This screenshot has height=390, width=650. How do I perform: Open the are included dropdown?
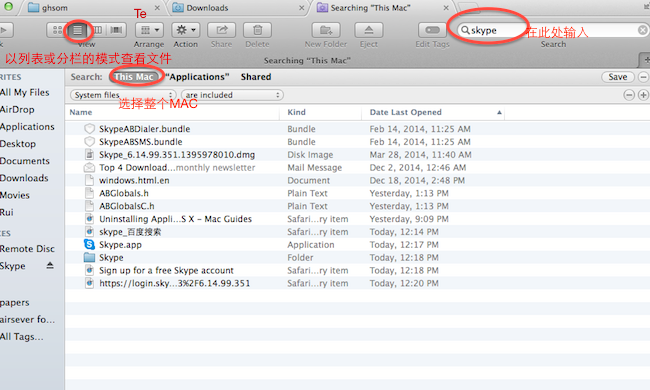point(232,95)
